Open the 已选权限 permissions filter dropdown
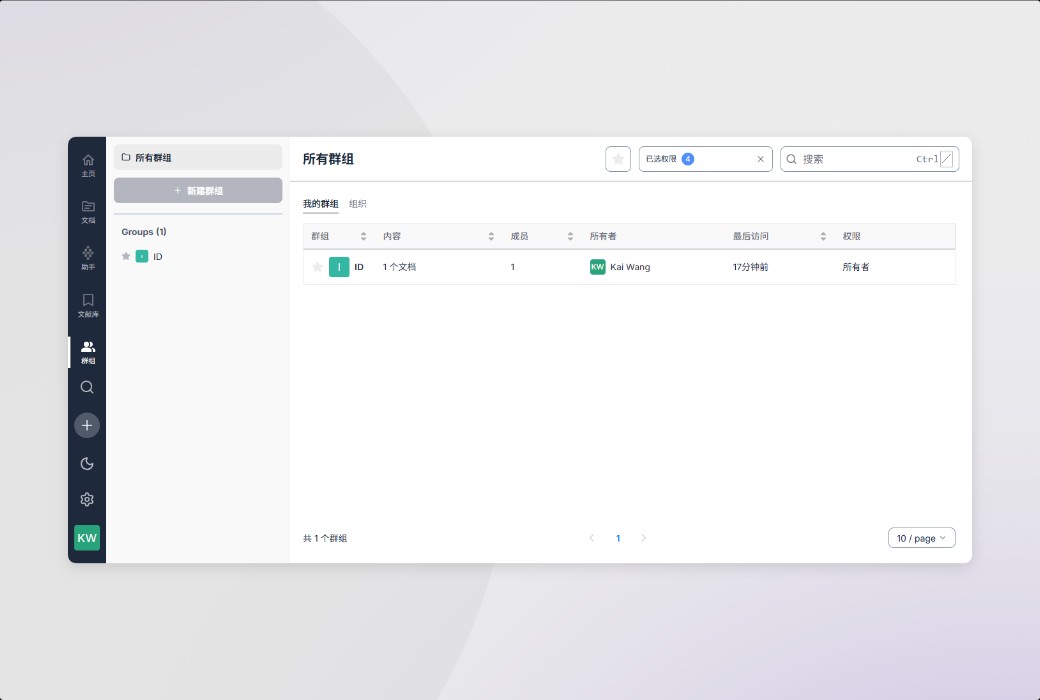This screenshot has height=700, width=1040. coord(706,159)
